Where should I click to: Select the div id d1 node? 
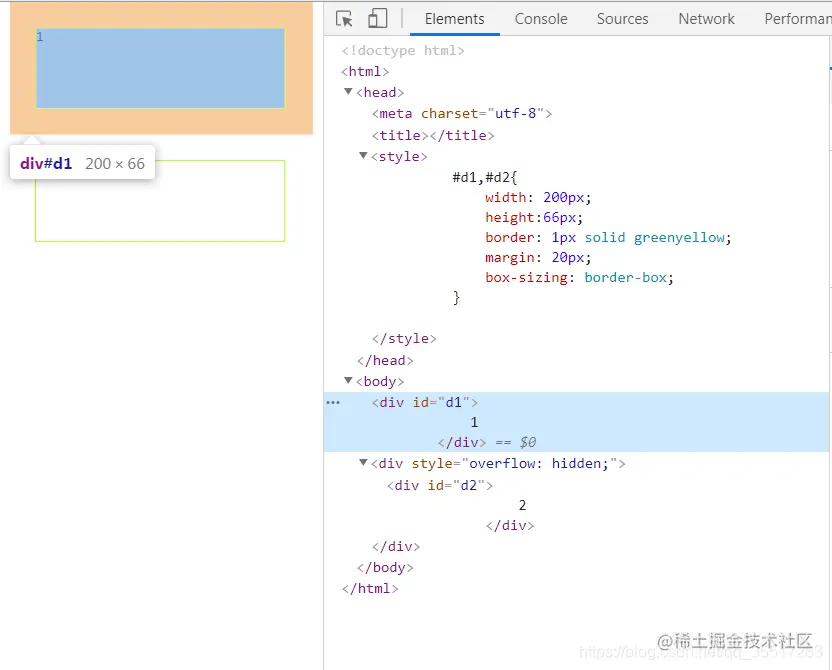point(424,403)
